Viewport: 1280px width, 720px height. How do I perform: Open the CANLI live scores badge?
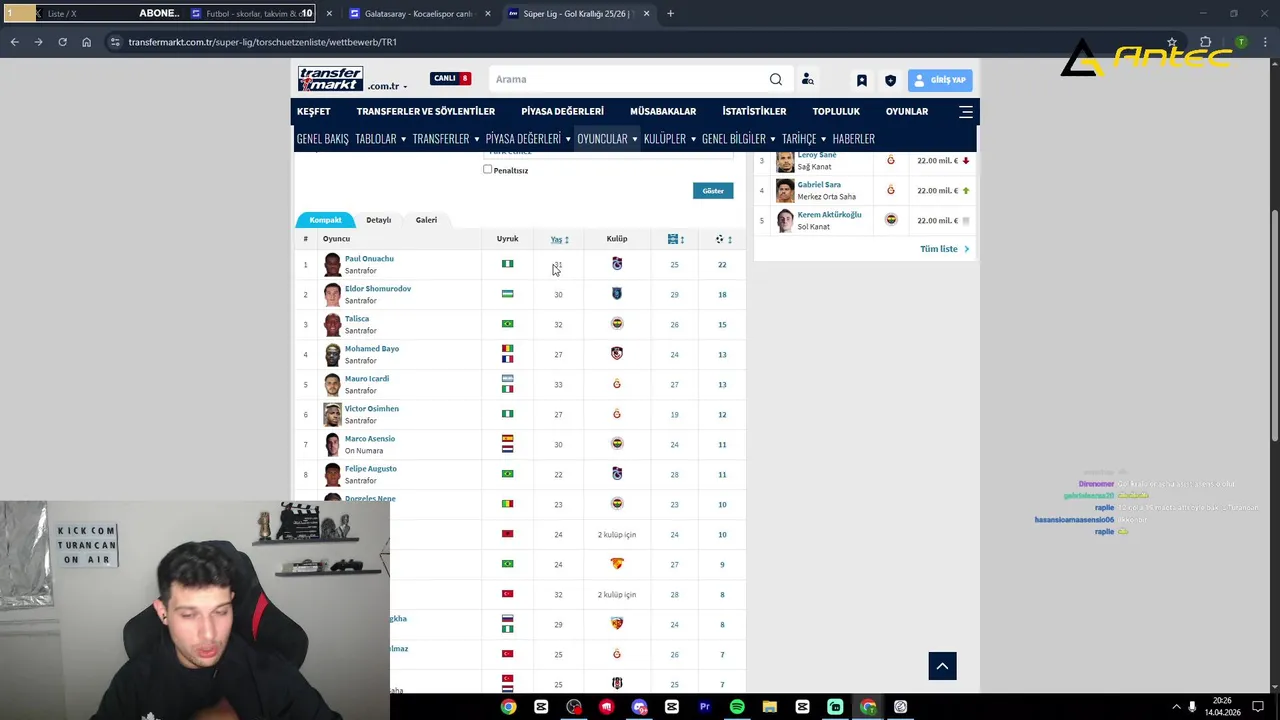(450, 79)
